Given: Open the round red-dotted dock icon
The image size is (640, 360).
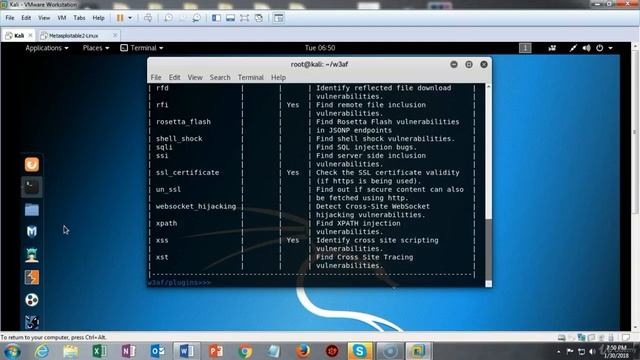Looking at the screenshot, I should (32, 300).
